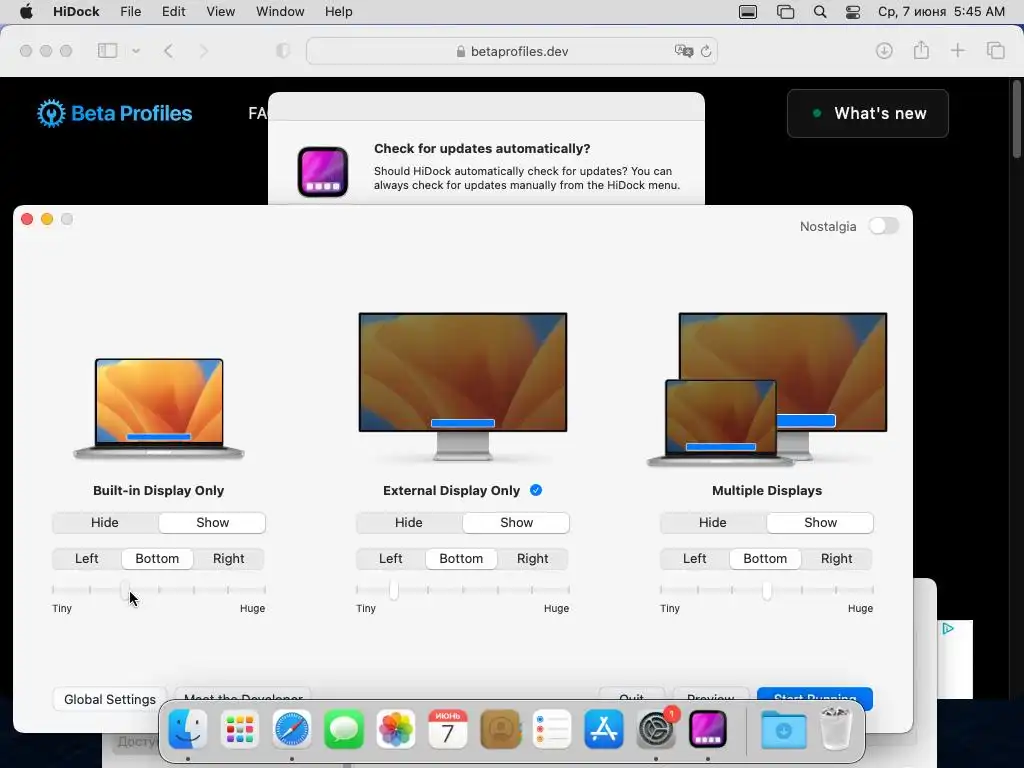The height and width of the screenshot is (768, 1024).
Task: Click the betaprofiles.dev address field
Action: coord(512,51)
